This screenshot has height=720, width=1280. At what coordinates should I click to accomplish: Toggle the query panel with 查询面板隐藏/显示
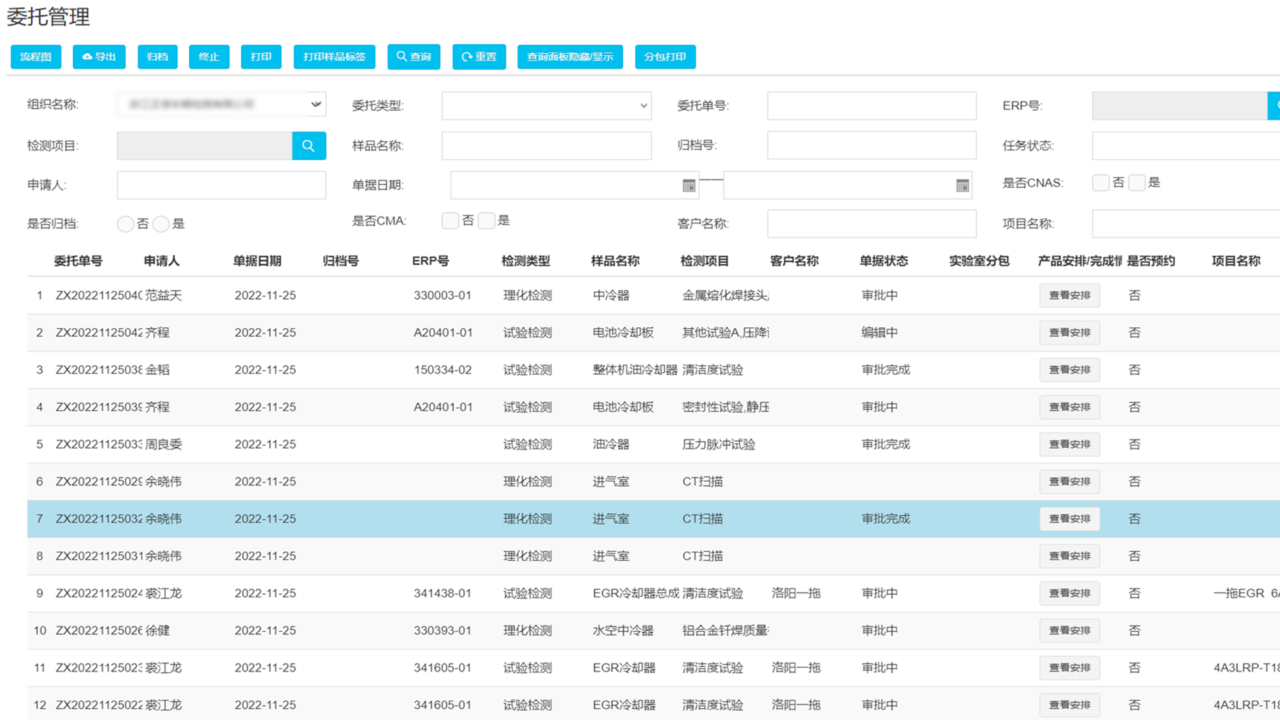point(570,57)
